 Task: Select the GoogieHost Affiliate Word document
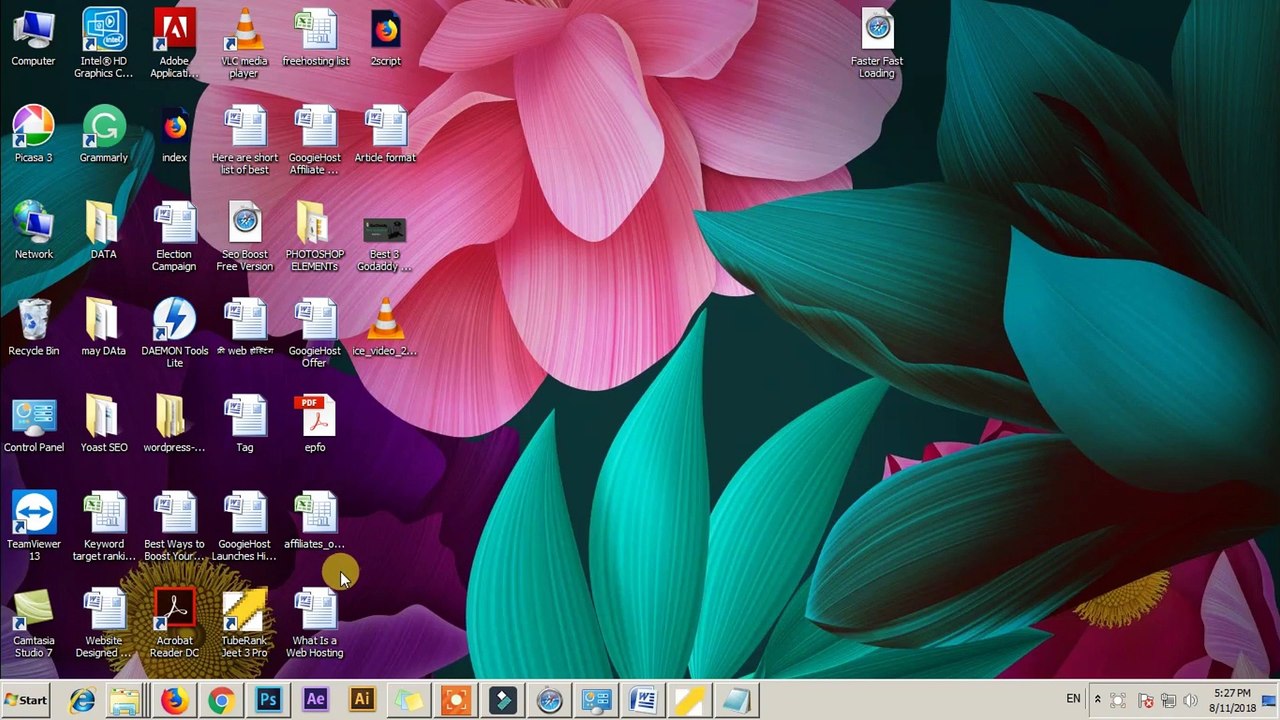click(315, 141)
